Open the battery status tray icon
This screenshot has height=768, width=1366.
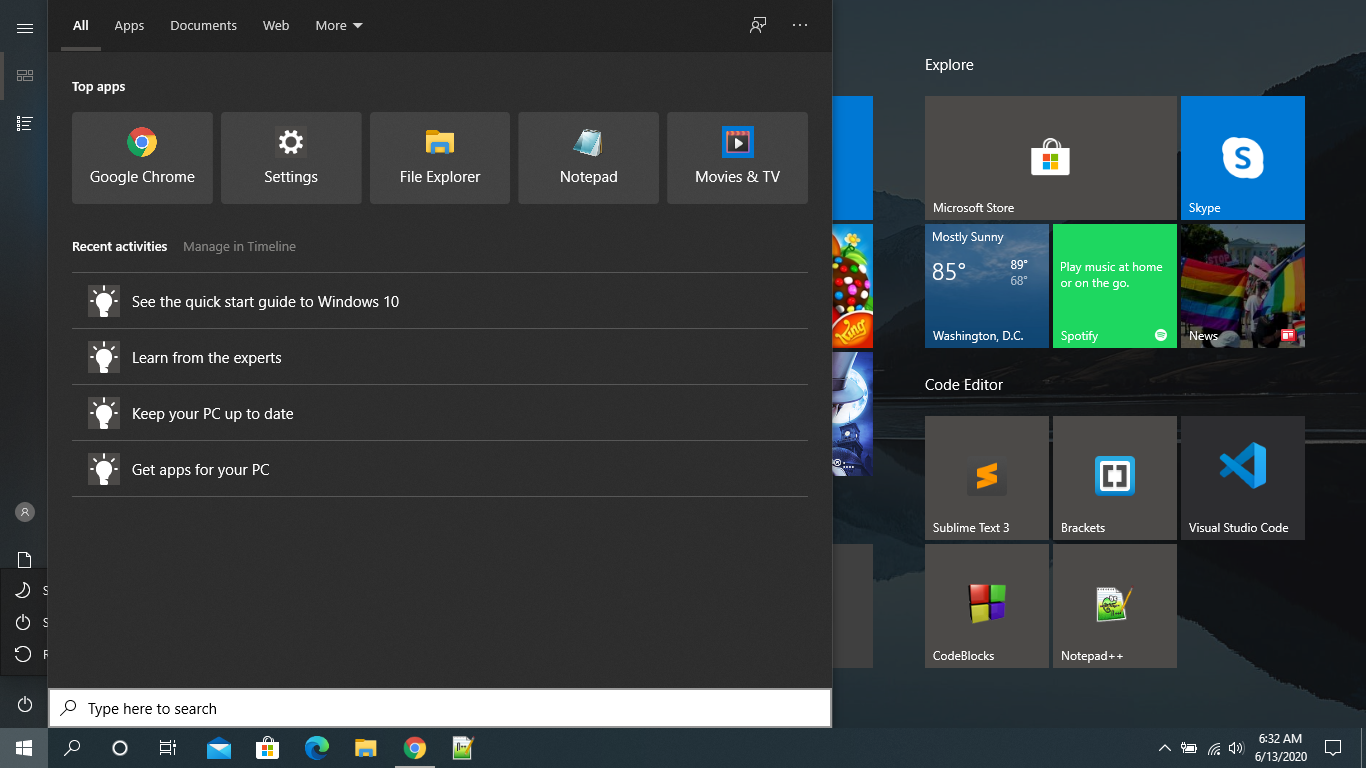(1189, 748)
